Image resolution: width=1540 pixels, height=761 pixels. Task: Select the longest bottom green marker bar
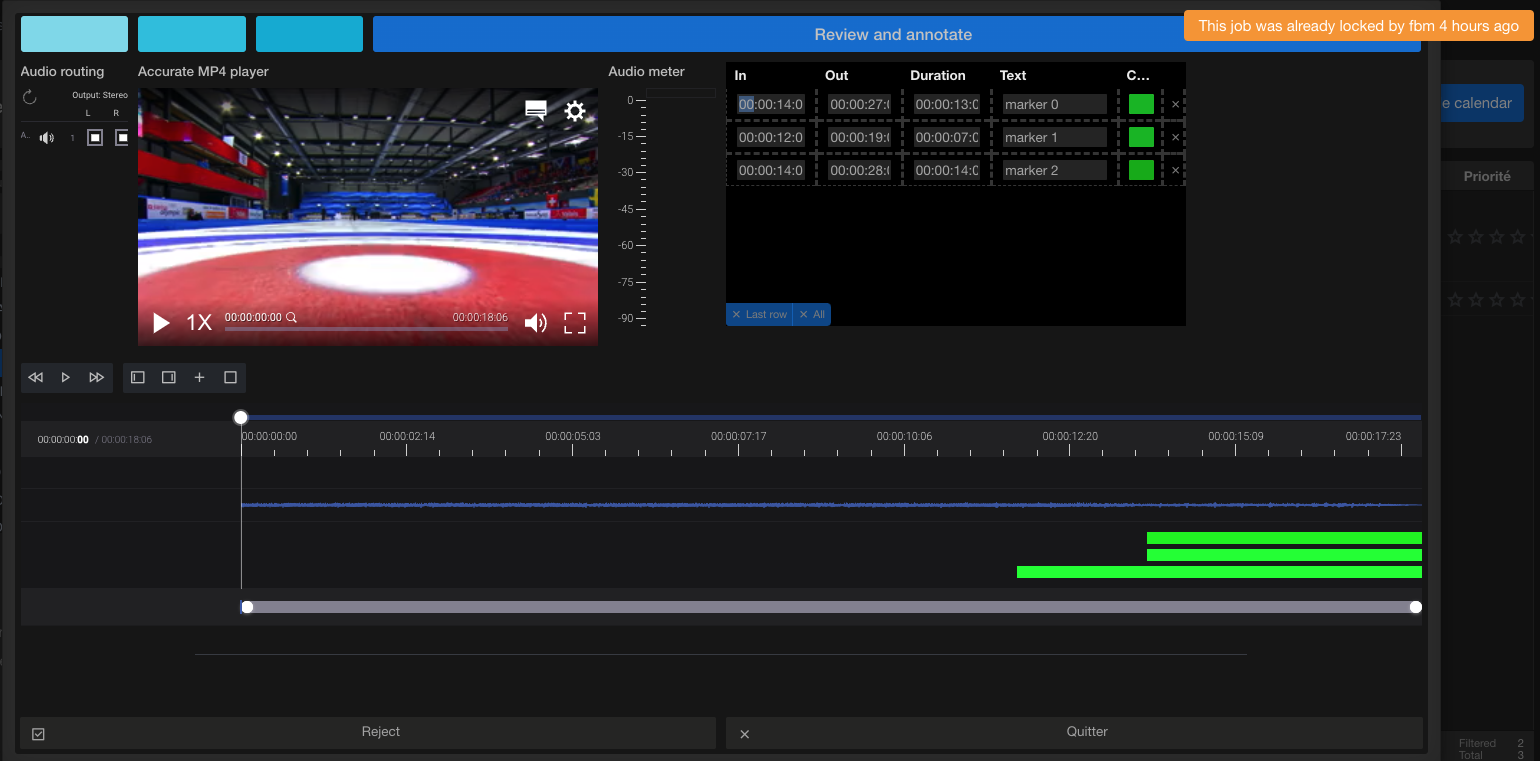click(x=1219, y=572)
